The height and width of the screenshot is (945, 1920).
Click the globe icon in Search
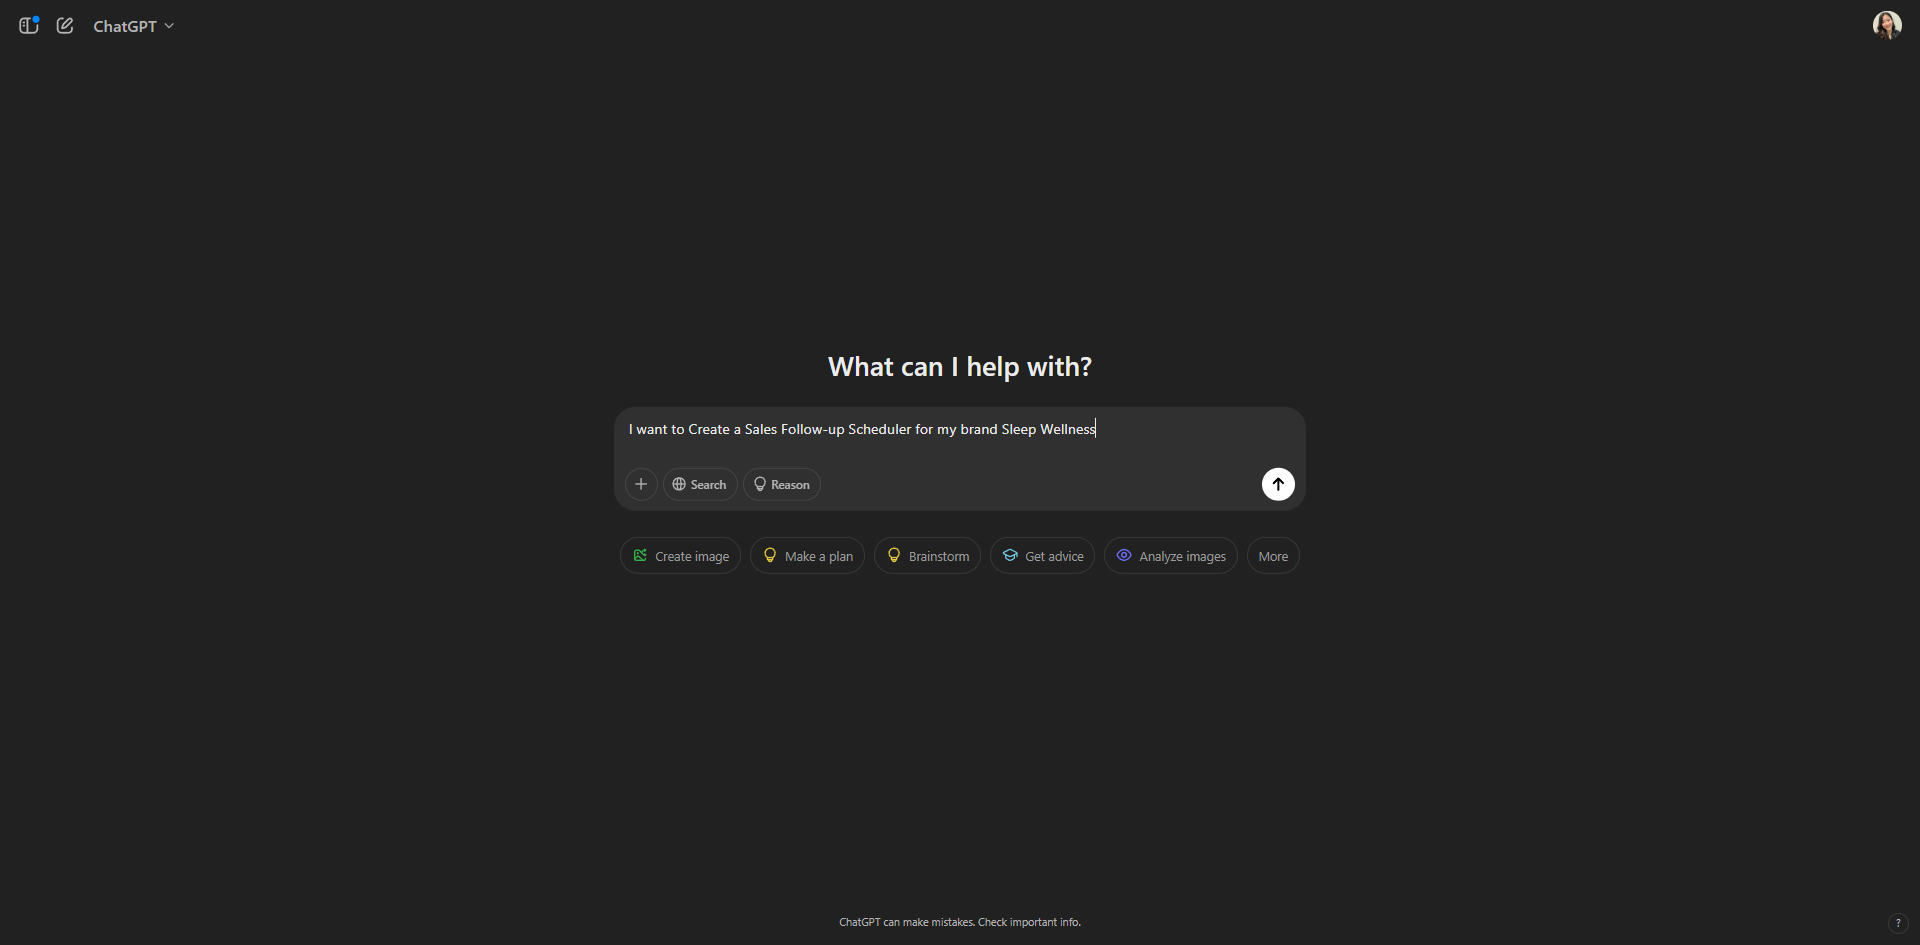click(679, 484)
